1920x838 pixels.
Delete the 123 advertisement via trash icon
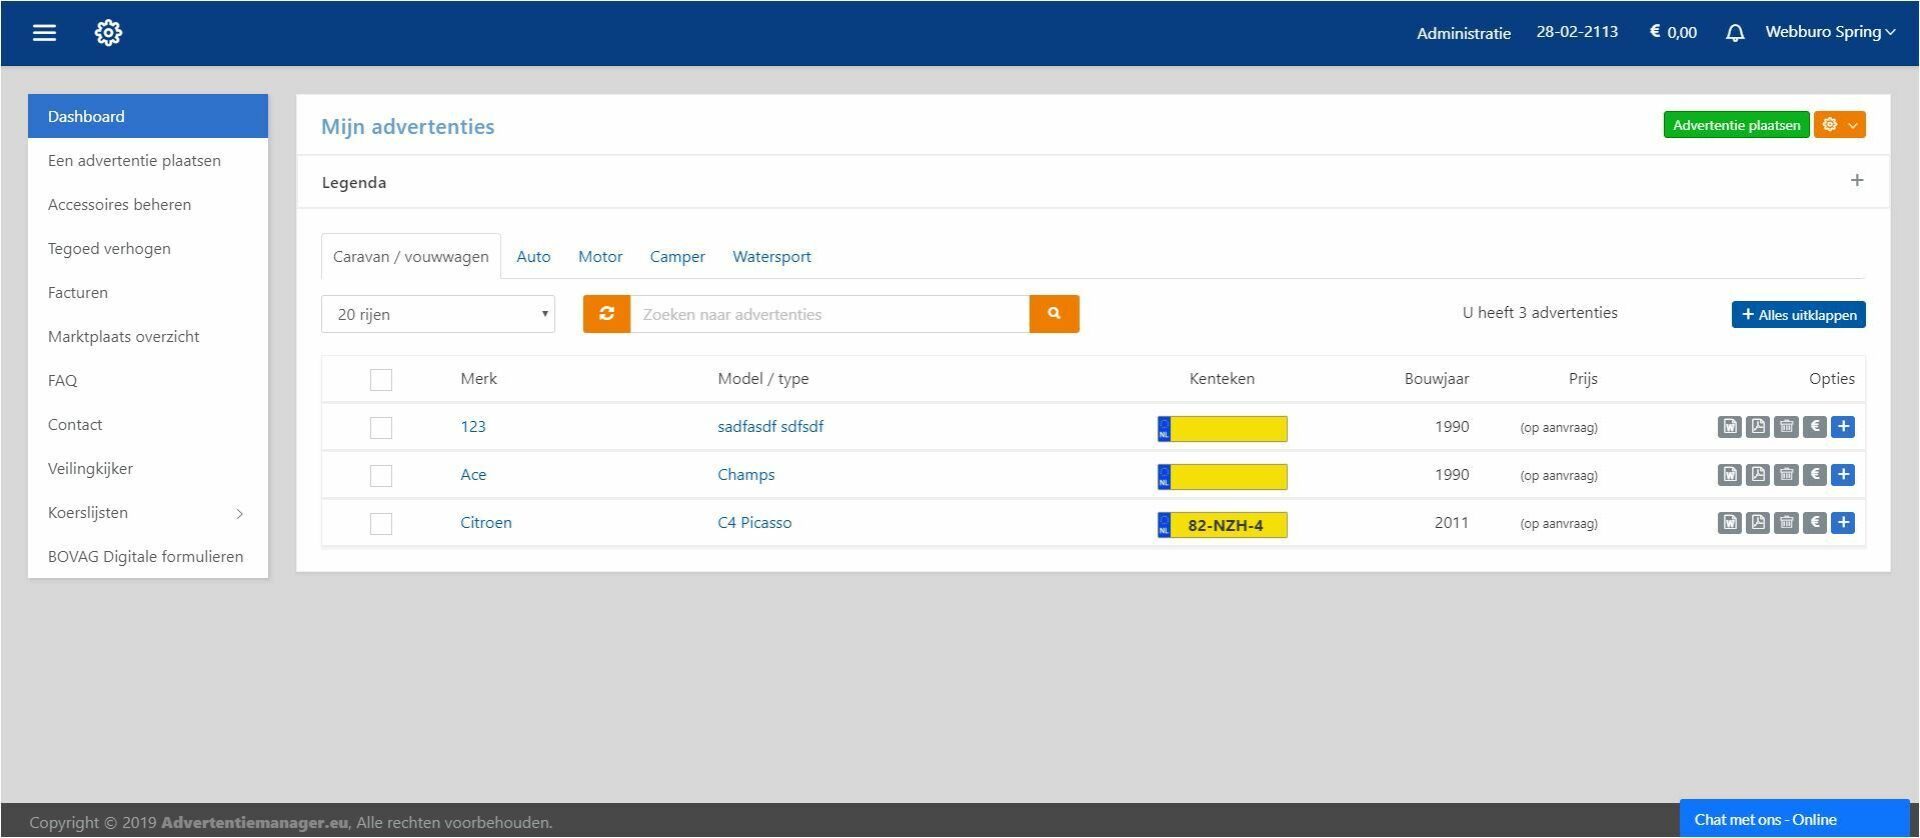coord(1786,427)
